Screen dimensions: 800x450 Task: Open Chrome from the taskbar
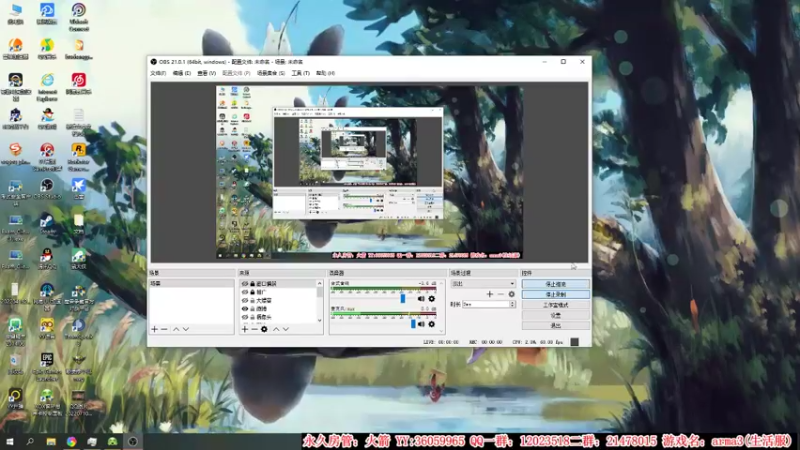[x=71, y=442]
